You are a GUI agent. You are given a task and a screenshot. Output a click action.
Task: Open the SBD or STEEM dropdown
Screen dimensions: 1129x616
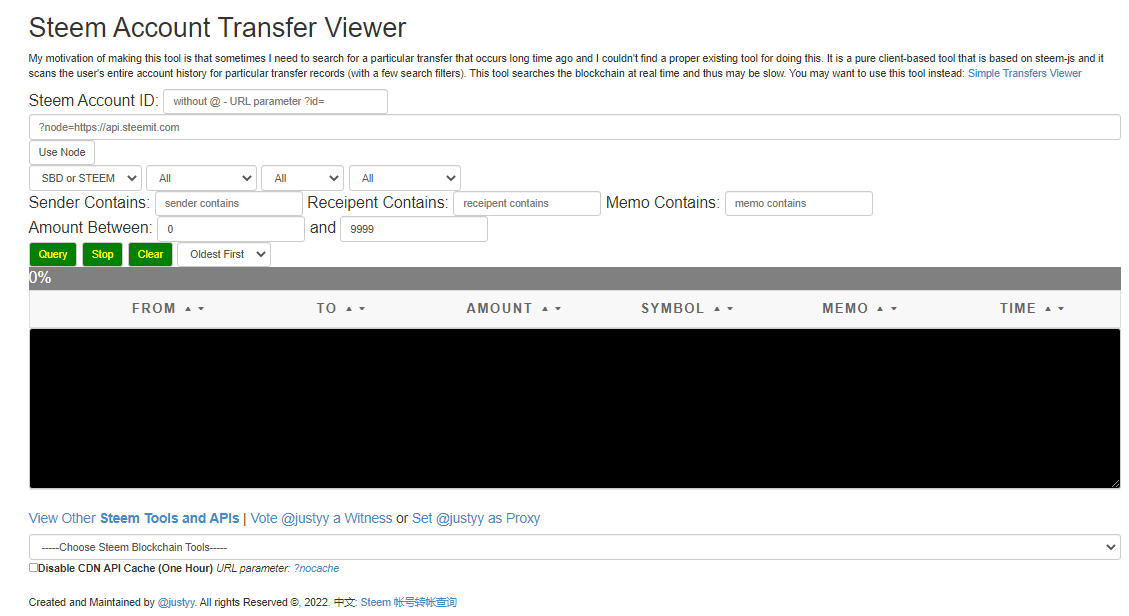pos(85,178)
